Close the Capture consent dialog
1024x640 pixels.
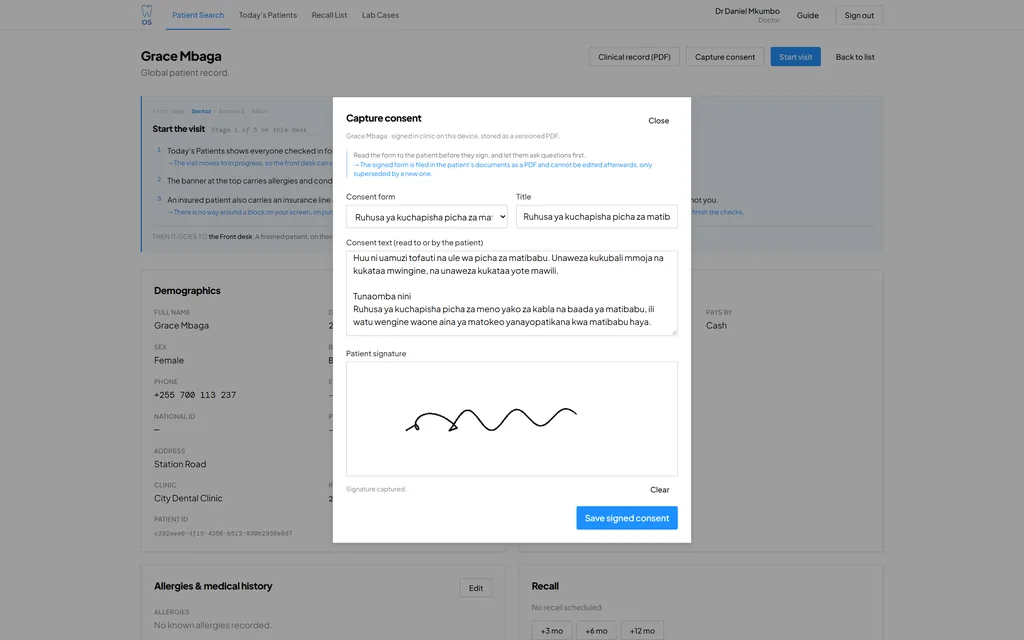(658, 121)
